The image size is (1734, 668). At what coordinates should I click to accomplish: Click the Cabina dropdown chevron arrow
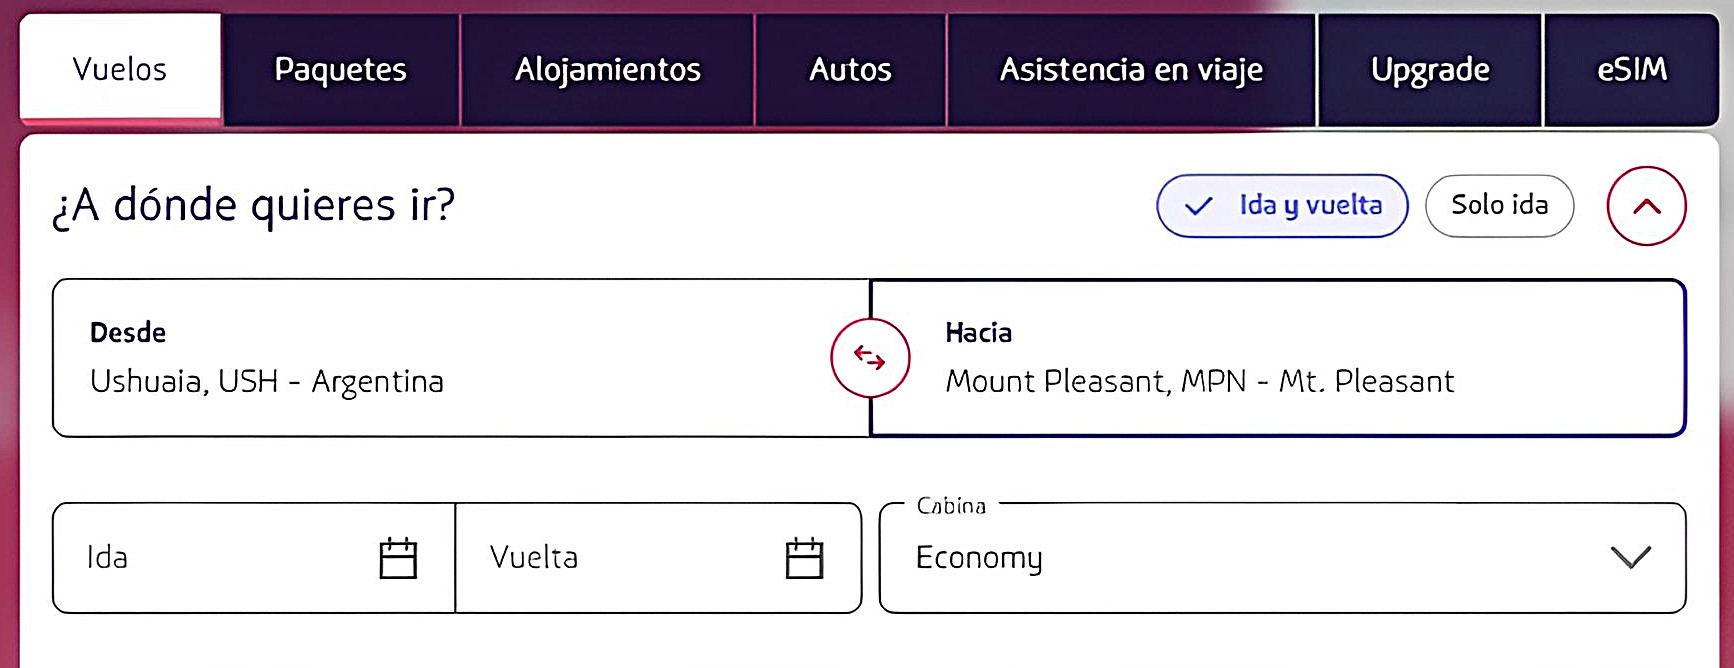1630,558
